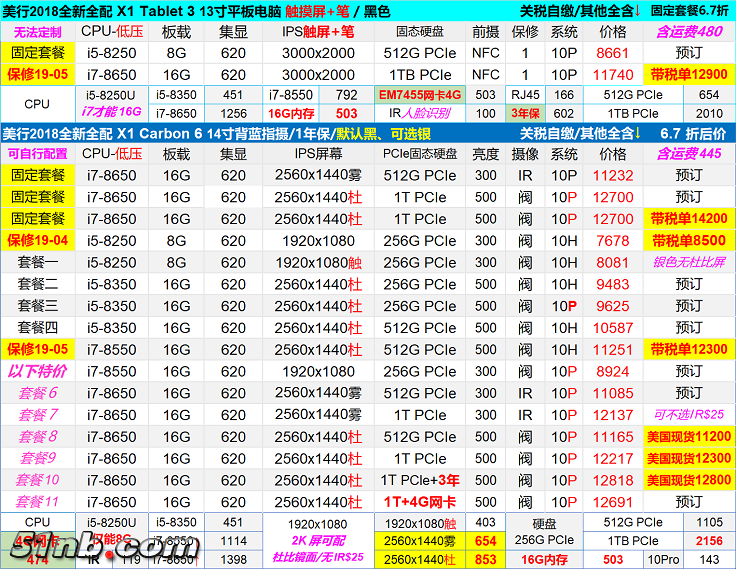
Task: Select the red '1T+4G网卡' cell
Action: click(420, 501)
